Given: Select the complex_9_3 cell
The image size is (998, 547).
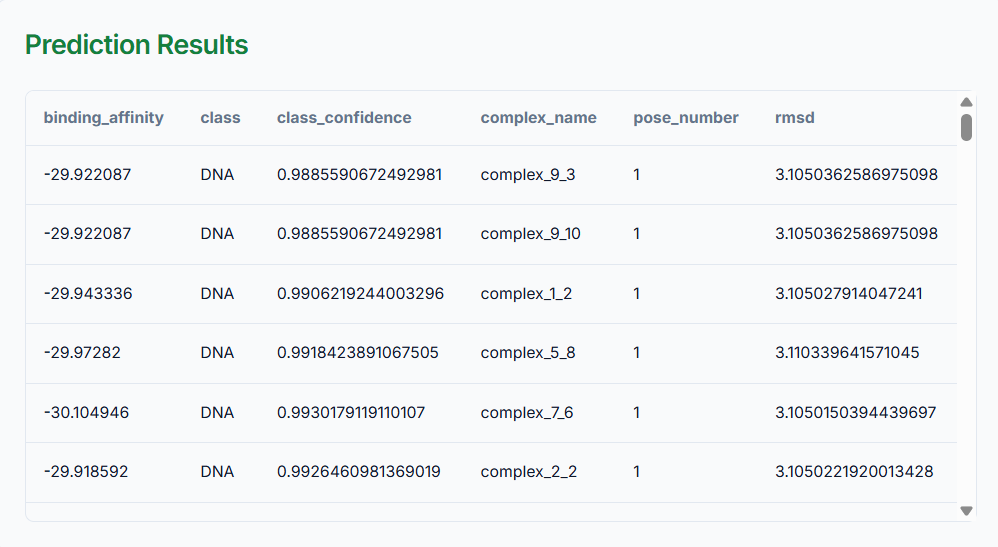Looking at the screenshot, I should pyautogui.click(x=527, y=175).
